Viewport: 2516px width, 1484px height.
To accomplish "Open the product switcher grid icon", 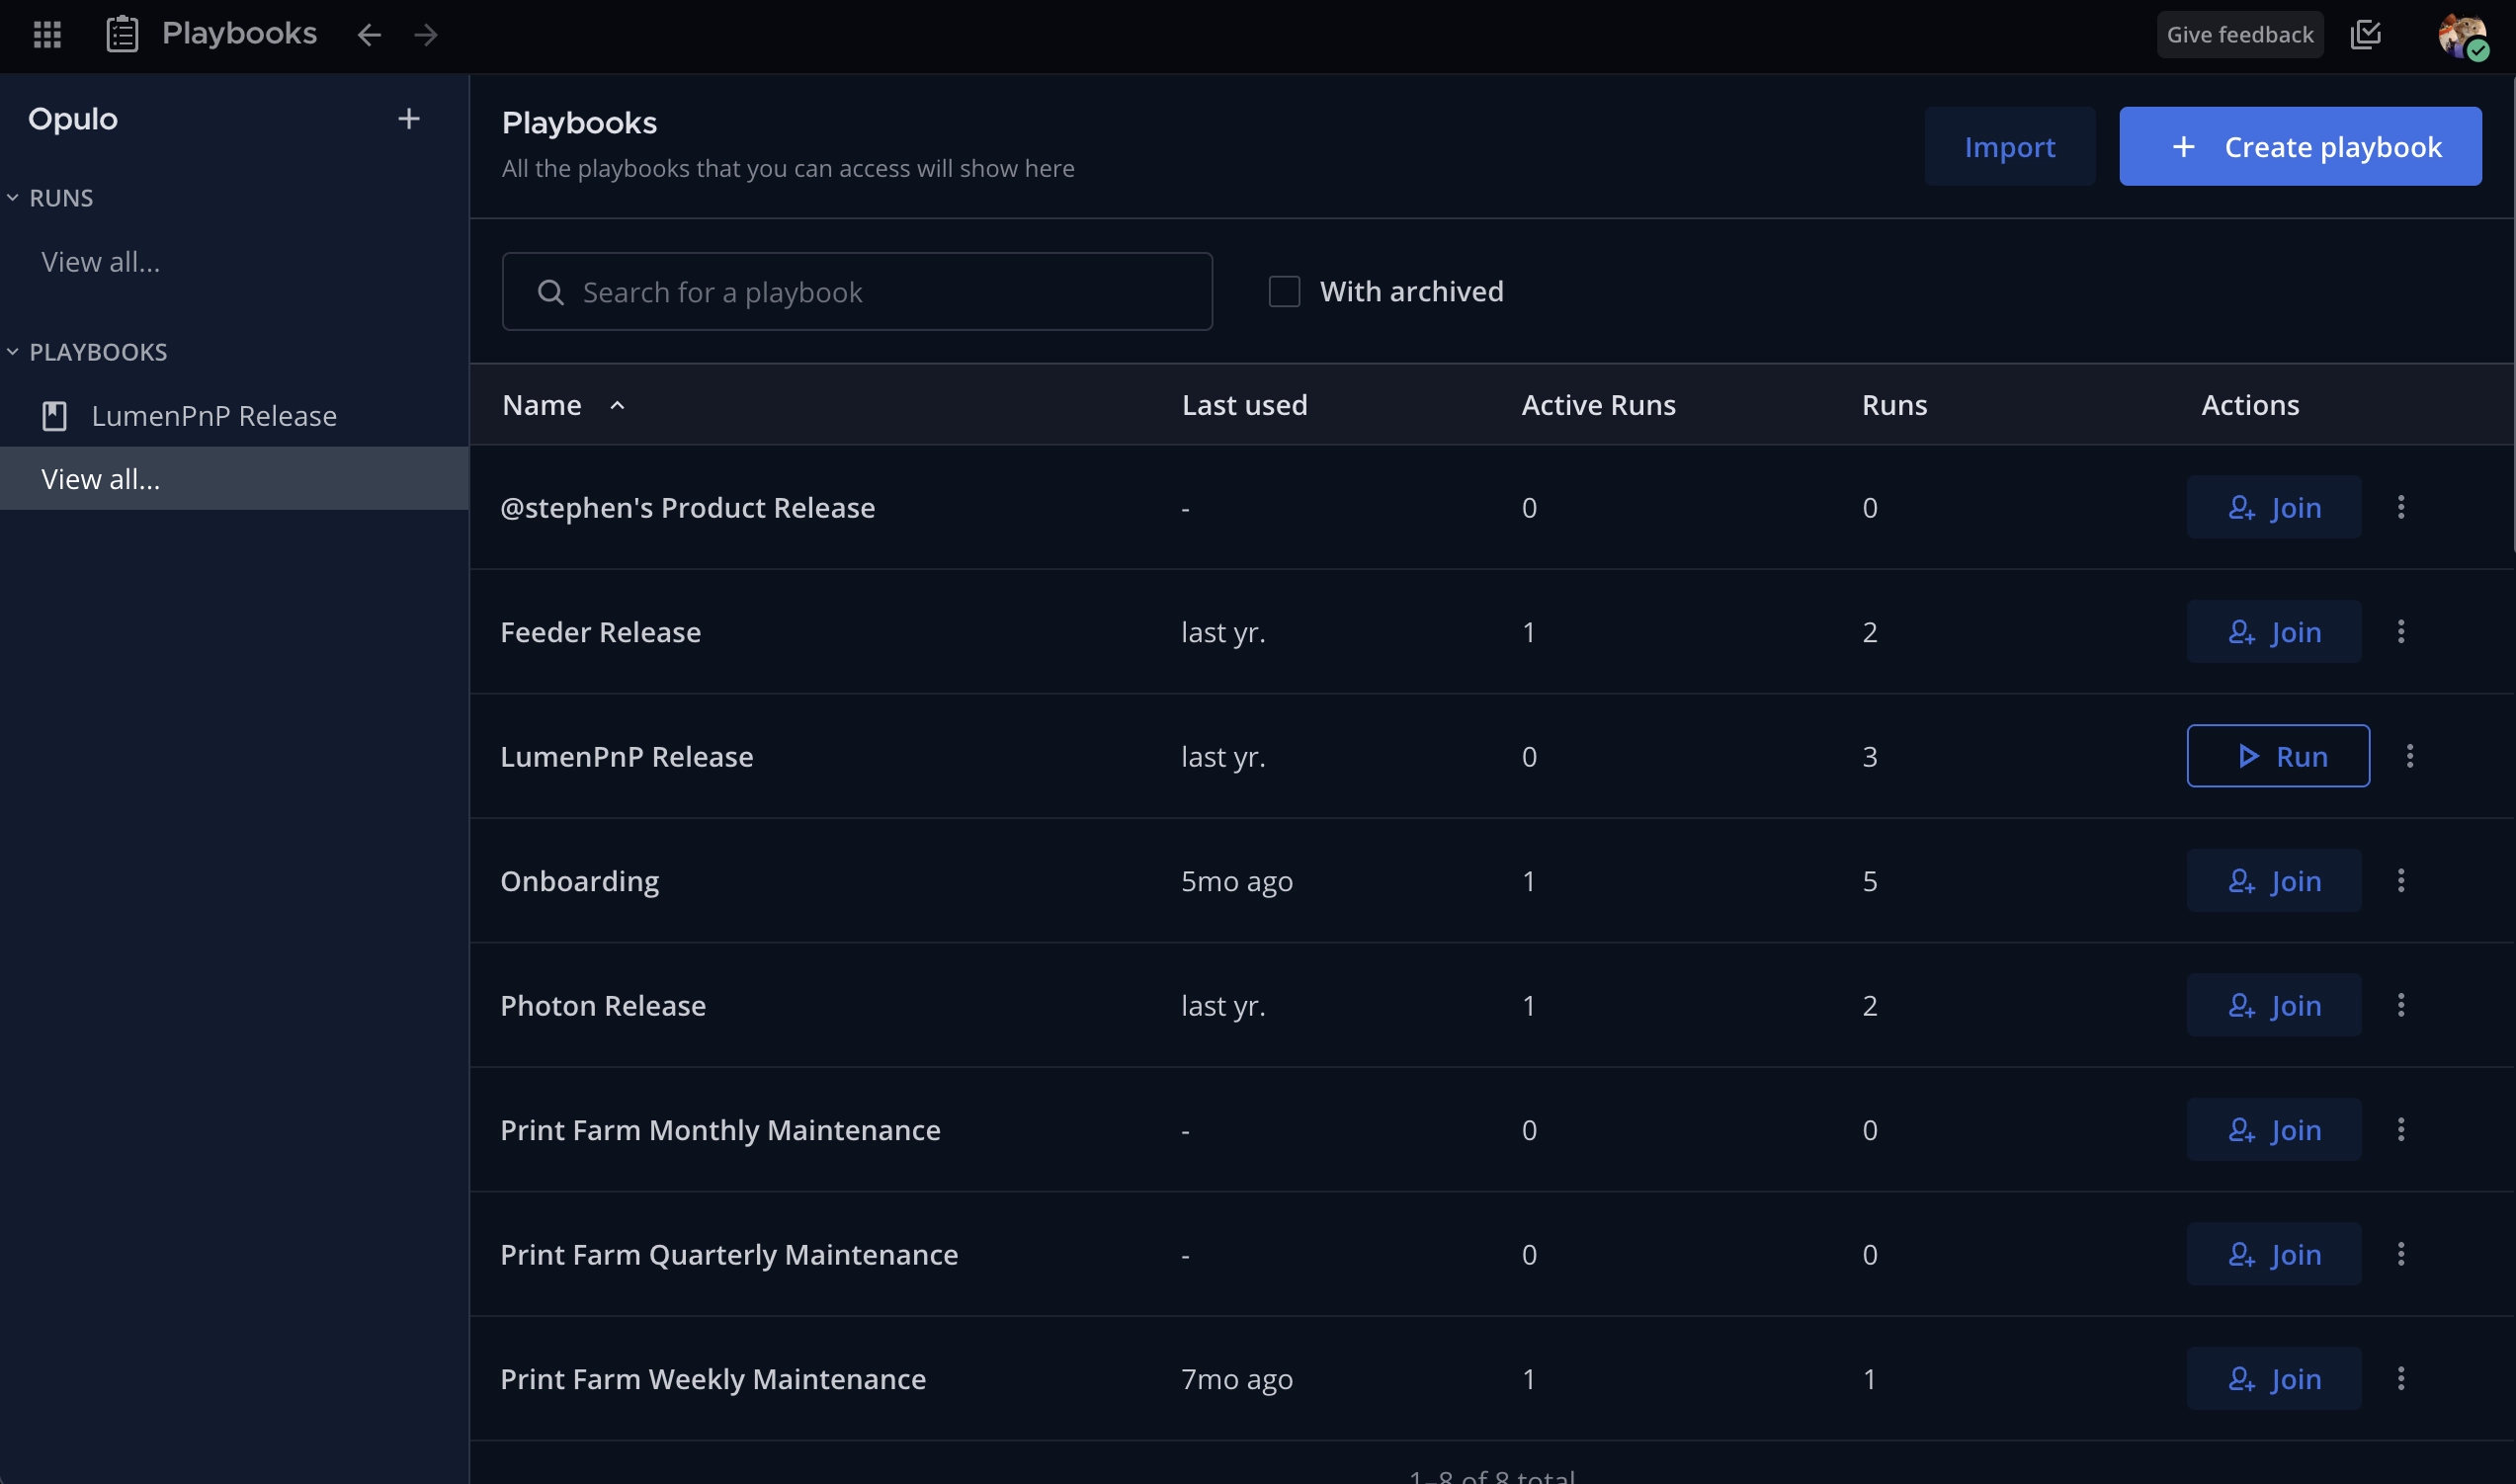I will [47, 34].
